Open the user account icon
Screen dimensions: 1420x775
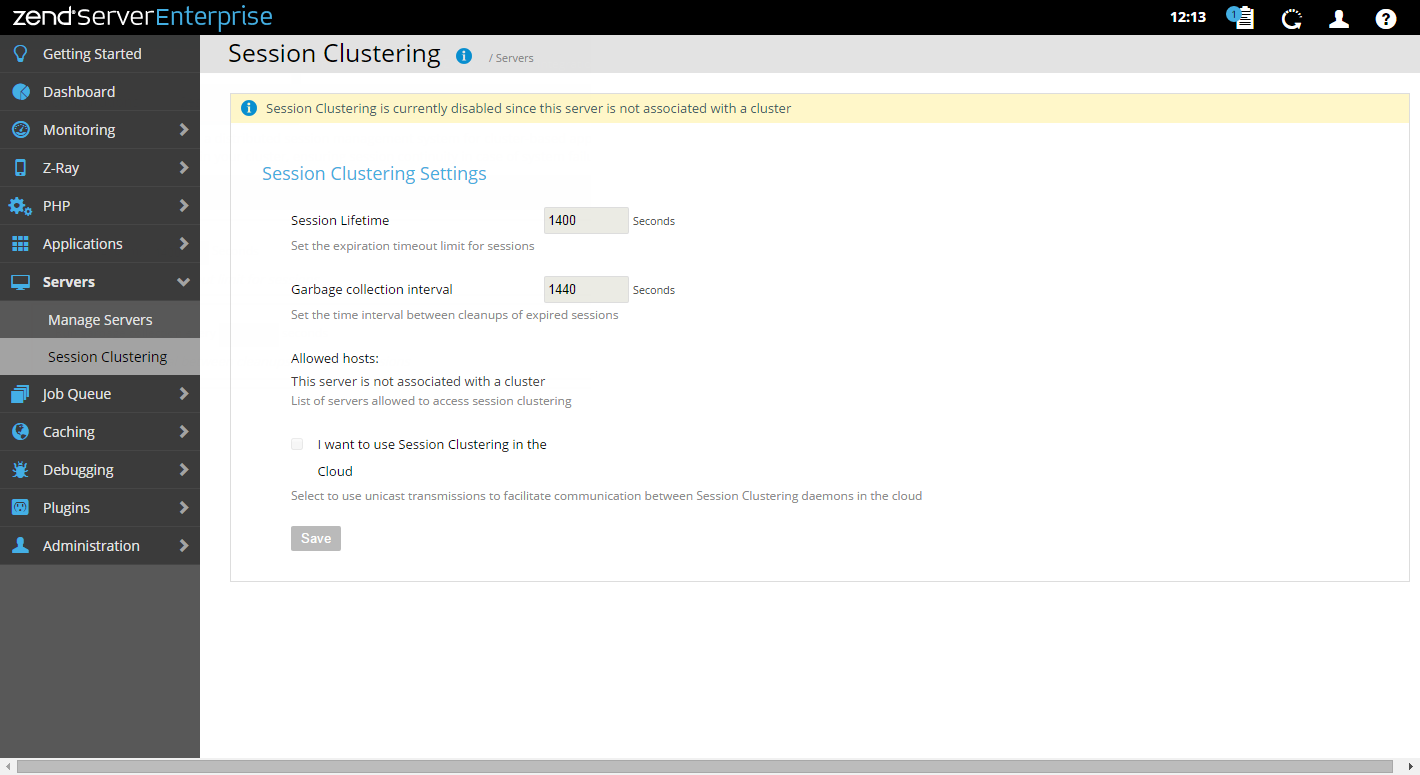1339,18
